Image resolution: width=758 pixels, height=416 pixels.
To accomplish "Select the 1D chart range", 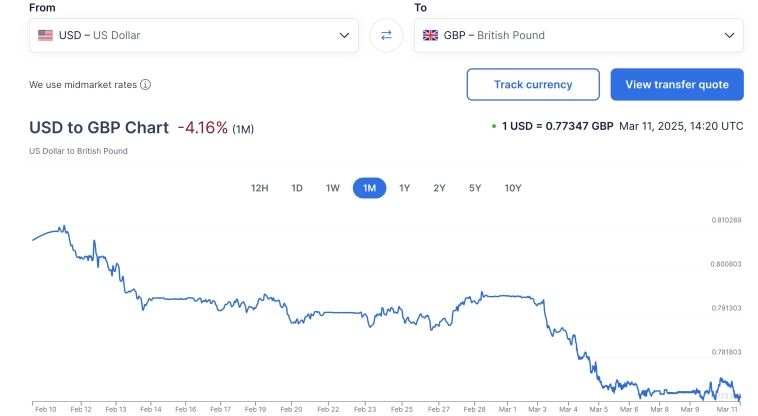I will (x=297, y=188).
